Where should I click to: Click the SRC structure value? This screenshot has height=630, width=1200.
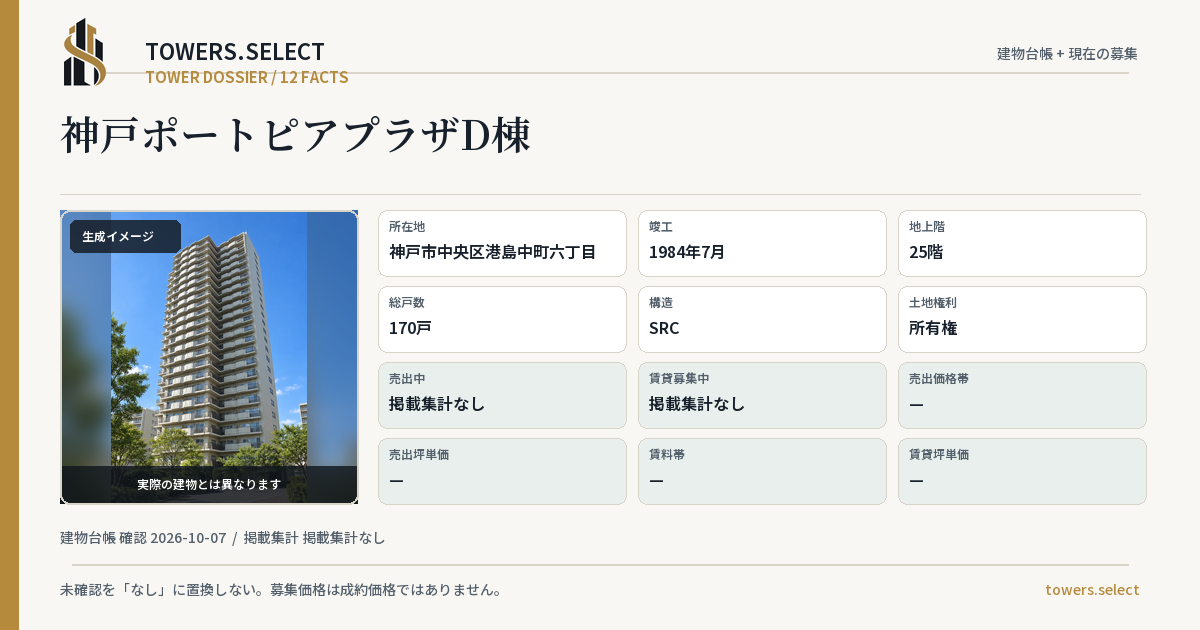click(x=664, y=328)
